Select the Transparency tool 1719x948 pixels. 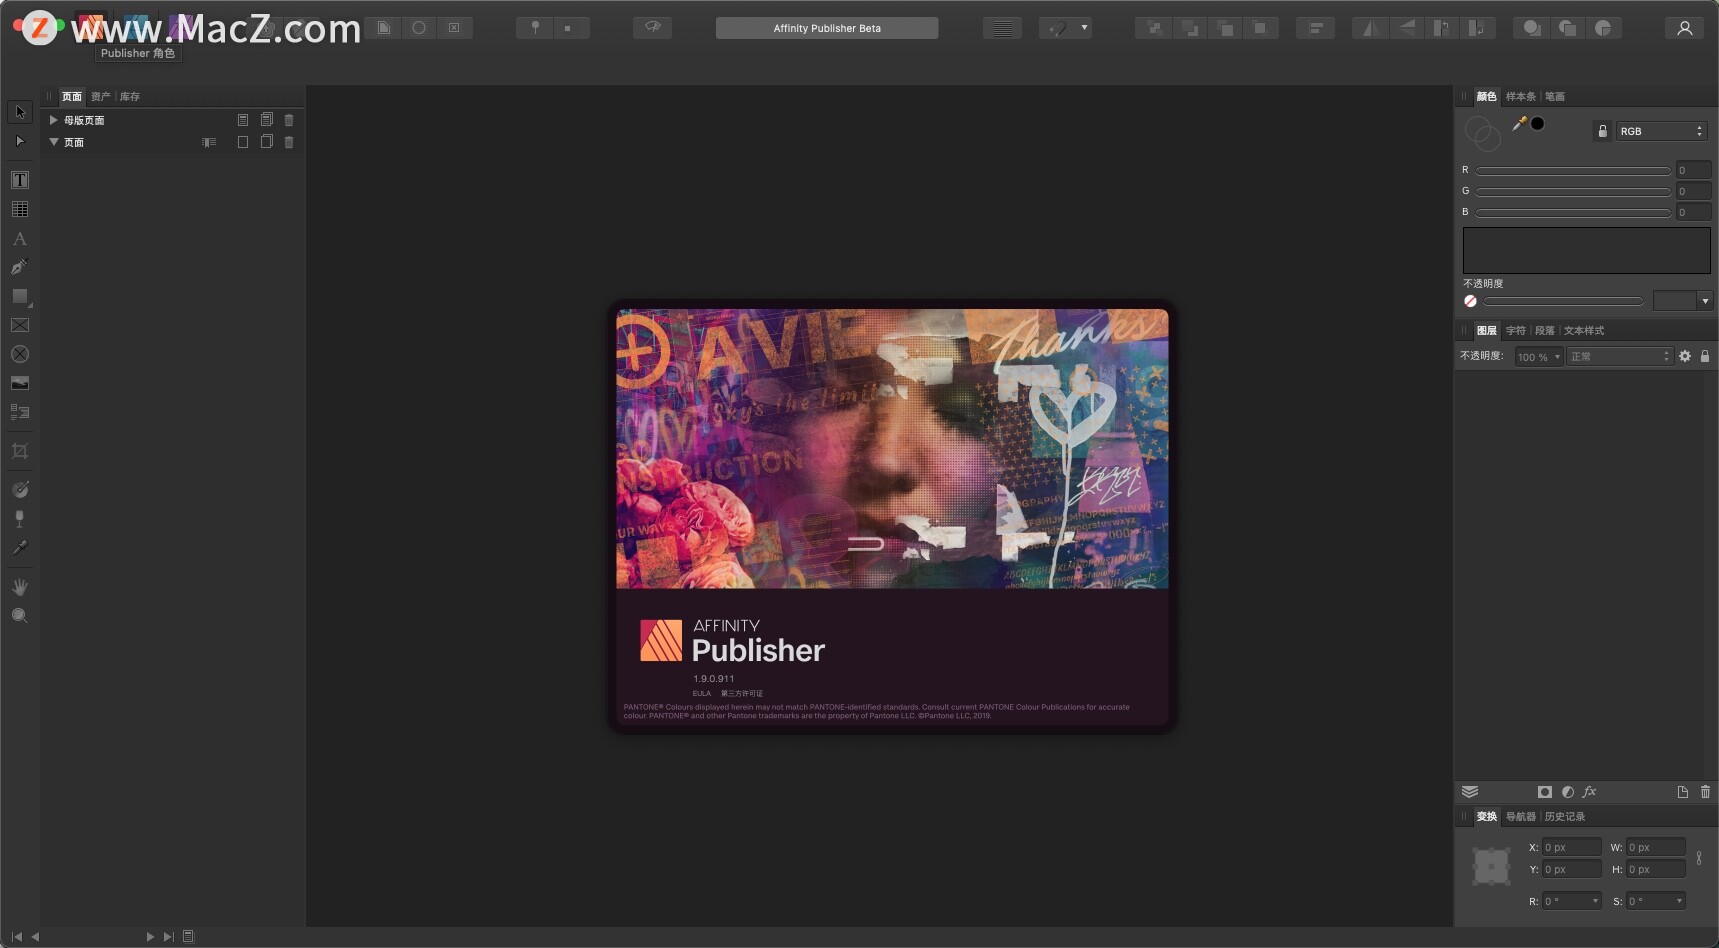click(20, 518)
